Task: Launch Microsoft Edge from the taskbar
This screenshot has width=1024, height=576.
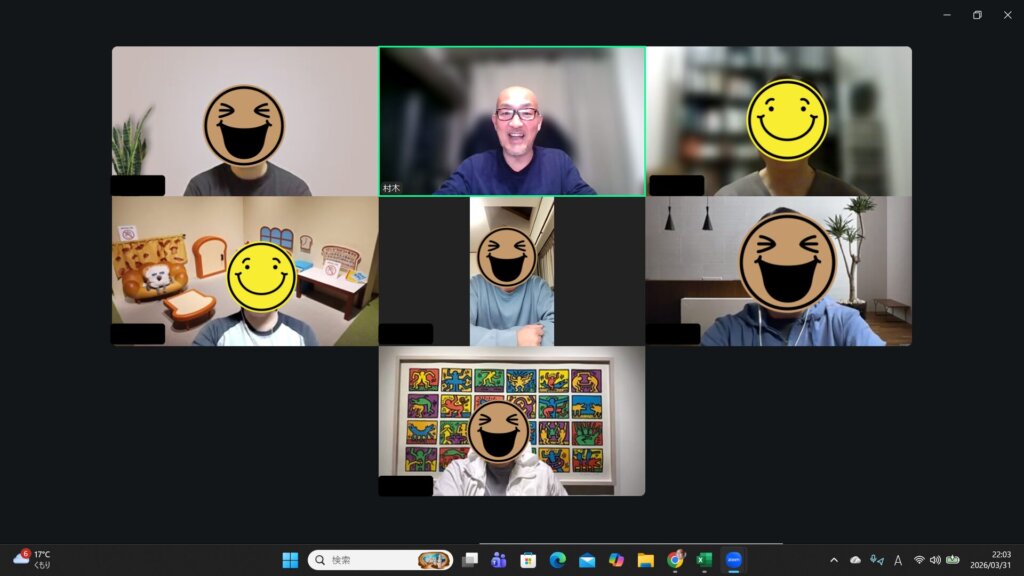Action: click(x=557, y=560)
